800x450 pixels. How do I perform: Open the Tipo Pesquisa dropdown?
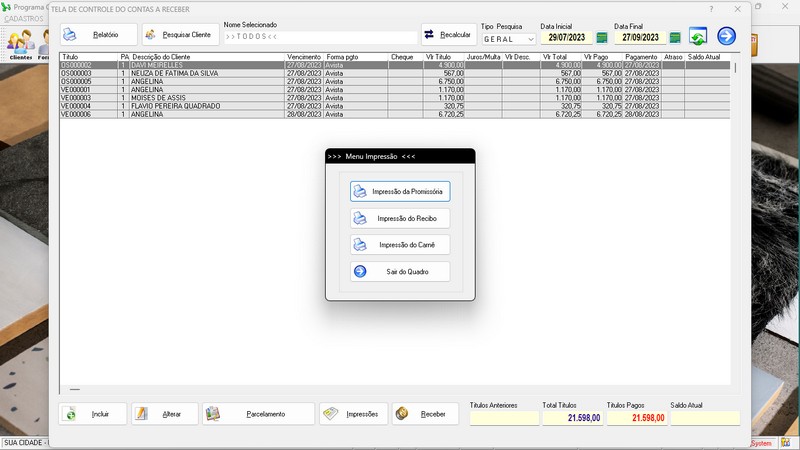(x=509, y=39)
